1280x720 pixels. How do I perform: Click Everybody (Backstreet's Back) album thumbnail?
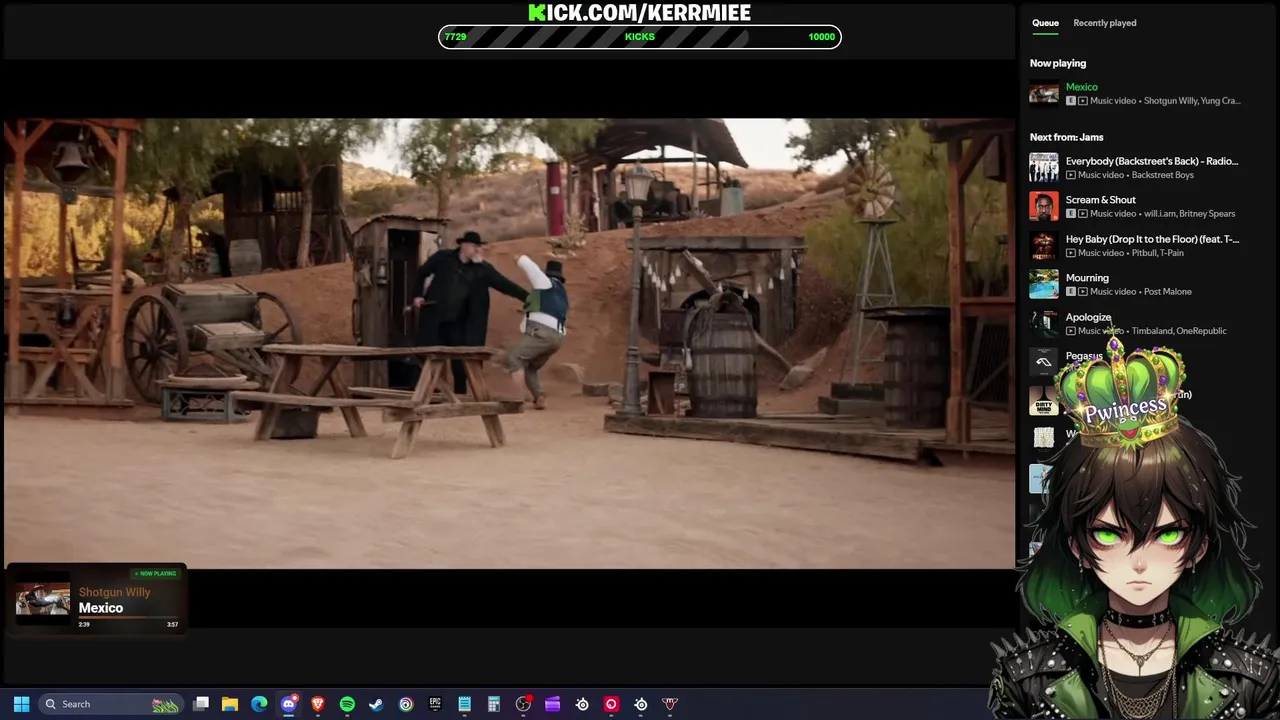point(1044,167)
